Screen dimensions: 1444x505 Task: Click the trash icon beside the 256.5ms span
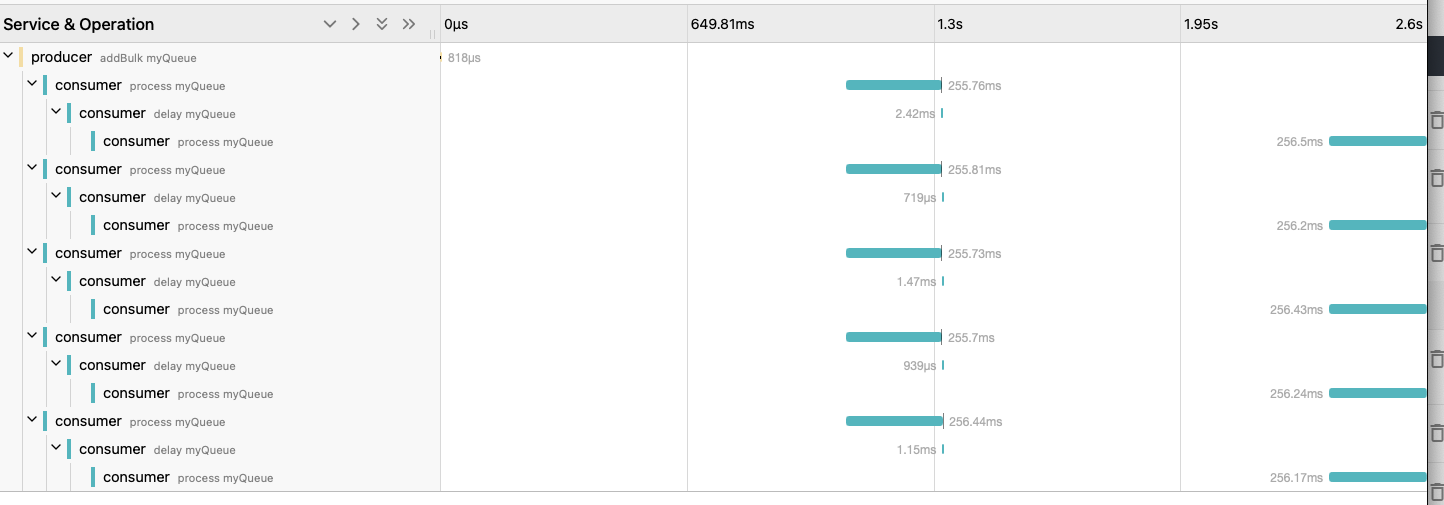coord(1437,120)
